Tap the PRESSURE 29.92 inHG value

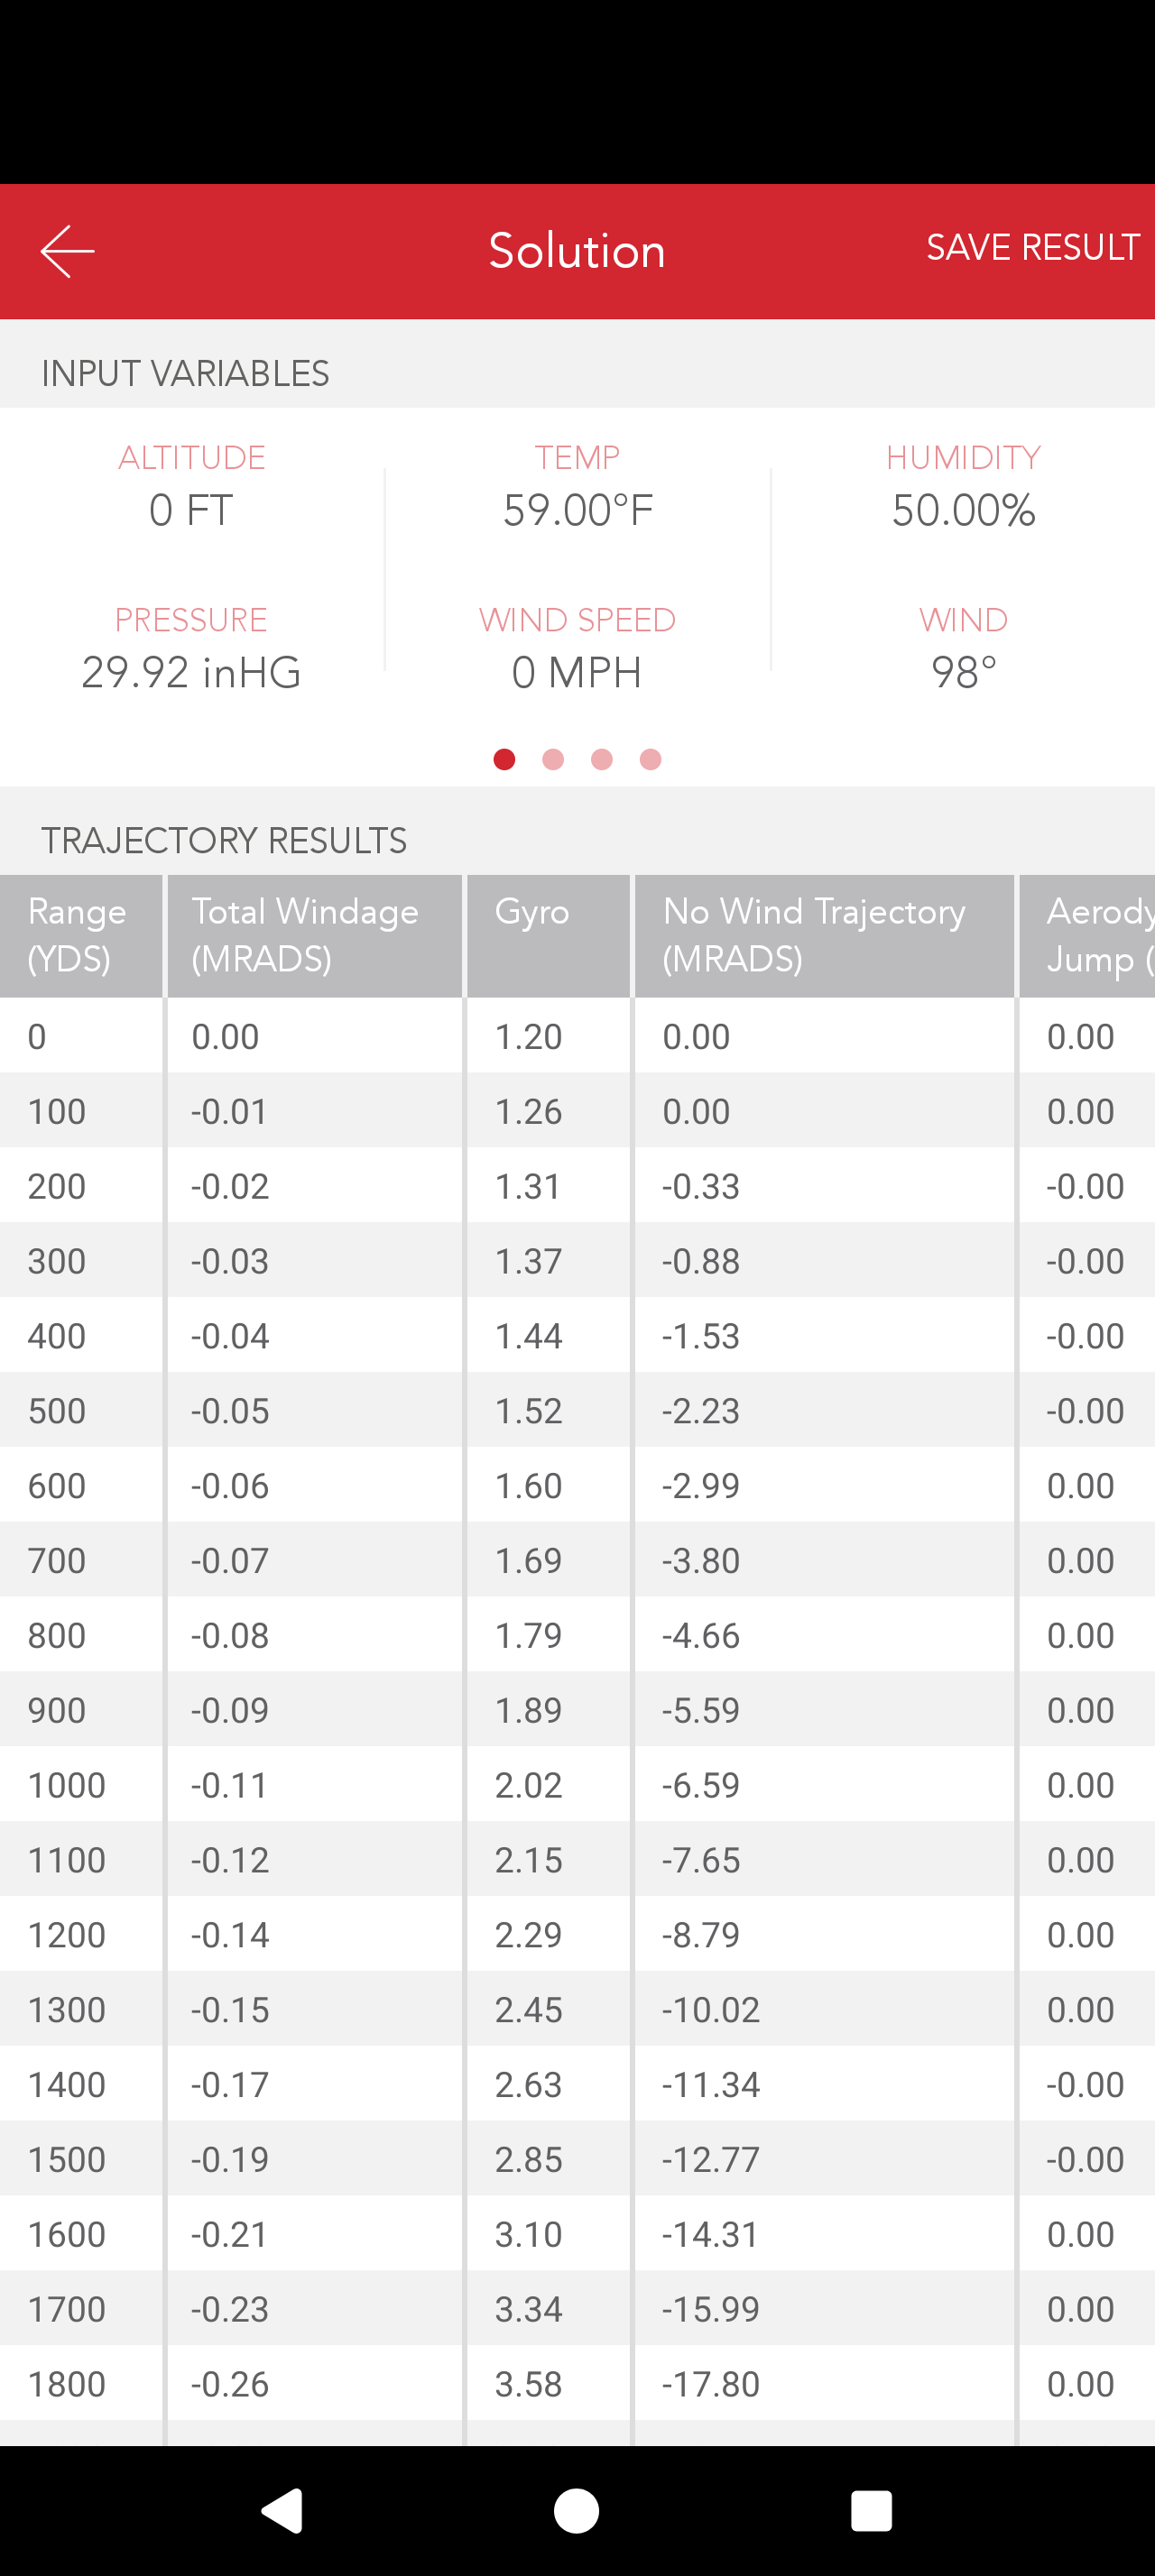191,672
